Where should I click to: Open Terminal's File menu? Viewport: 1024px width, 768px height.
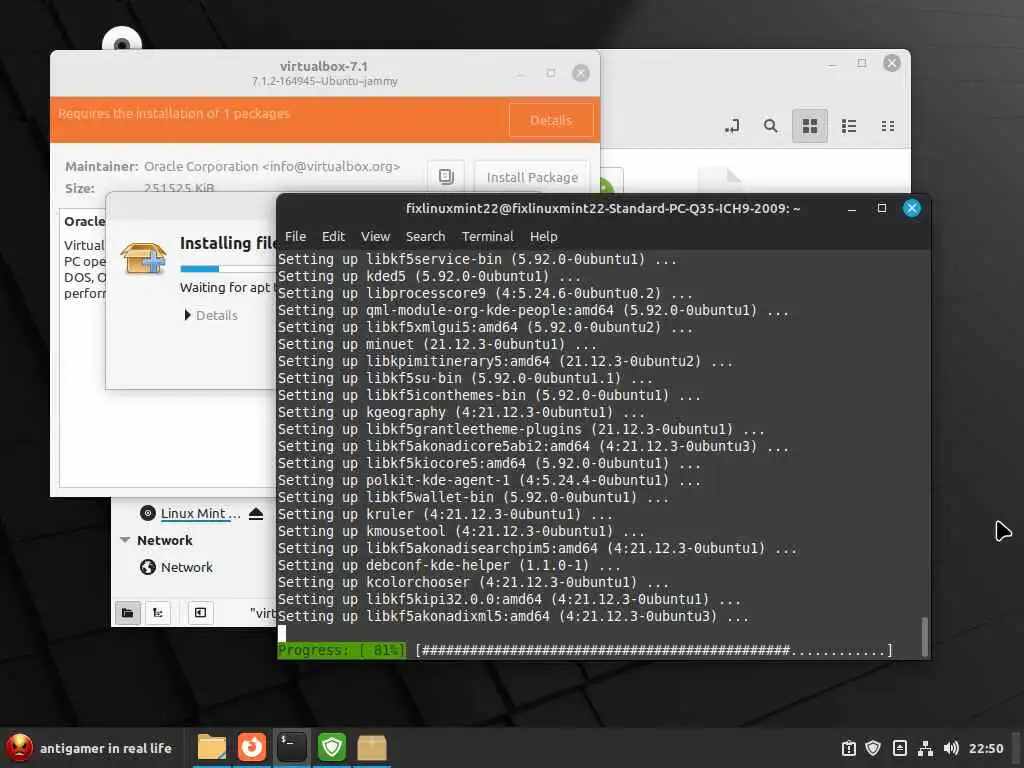point(295,236)
